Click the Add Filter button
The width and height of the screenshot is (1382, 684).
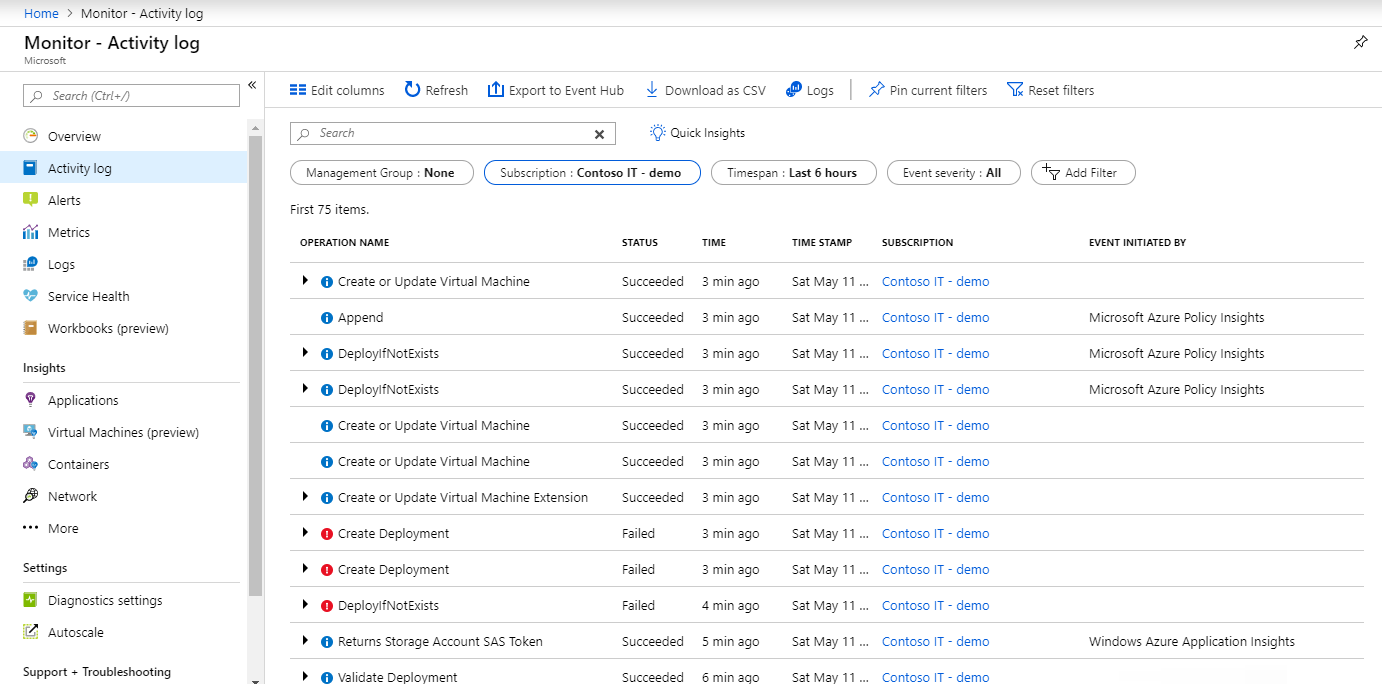[x=1083, y=173]
